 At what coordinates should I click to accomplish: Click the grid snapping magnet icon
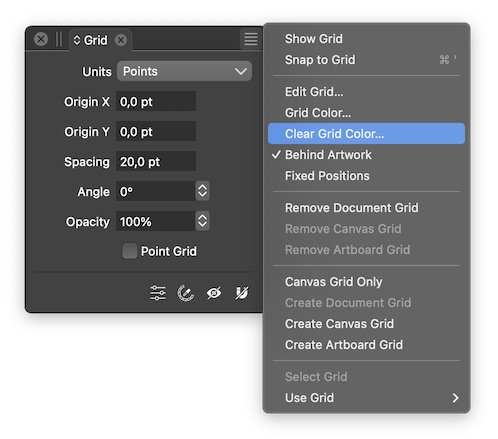pyautogui.click(x=185, y=293)
